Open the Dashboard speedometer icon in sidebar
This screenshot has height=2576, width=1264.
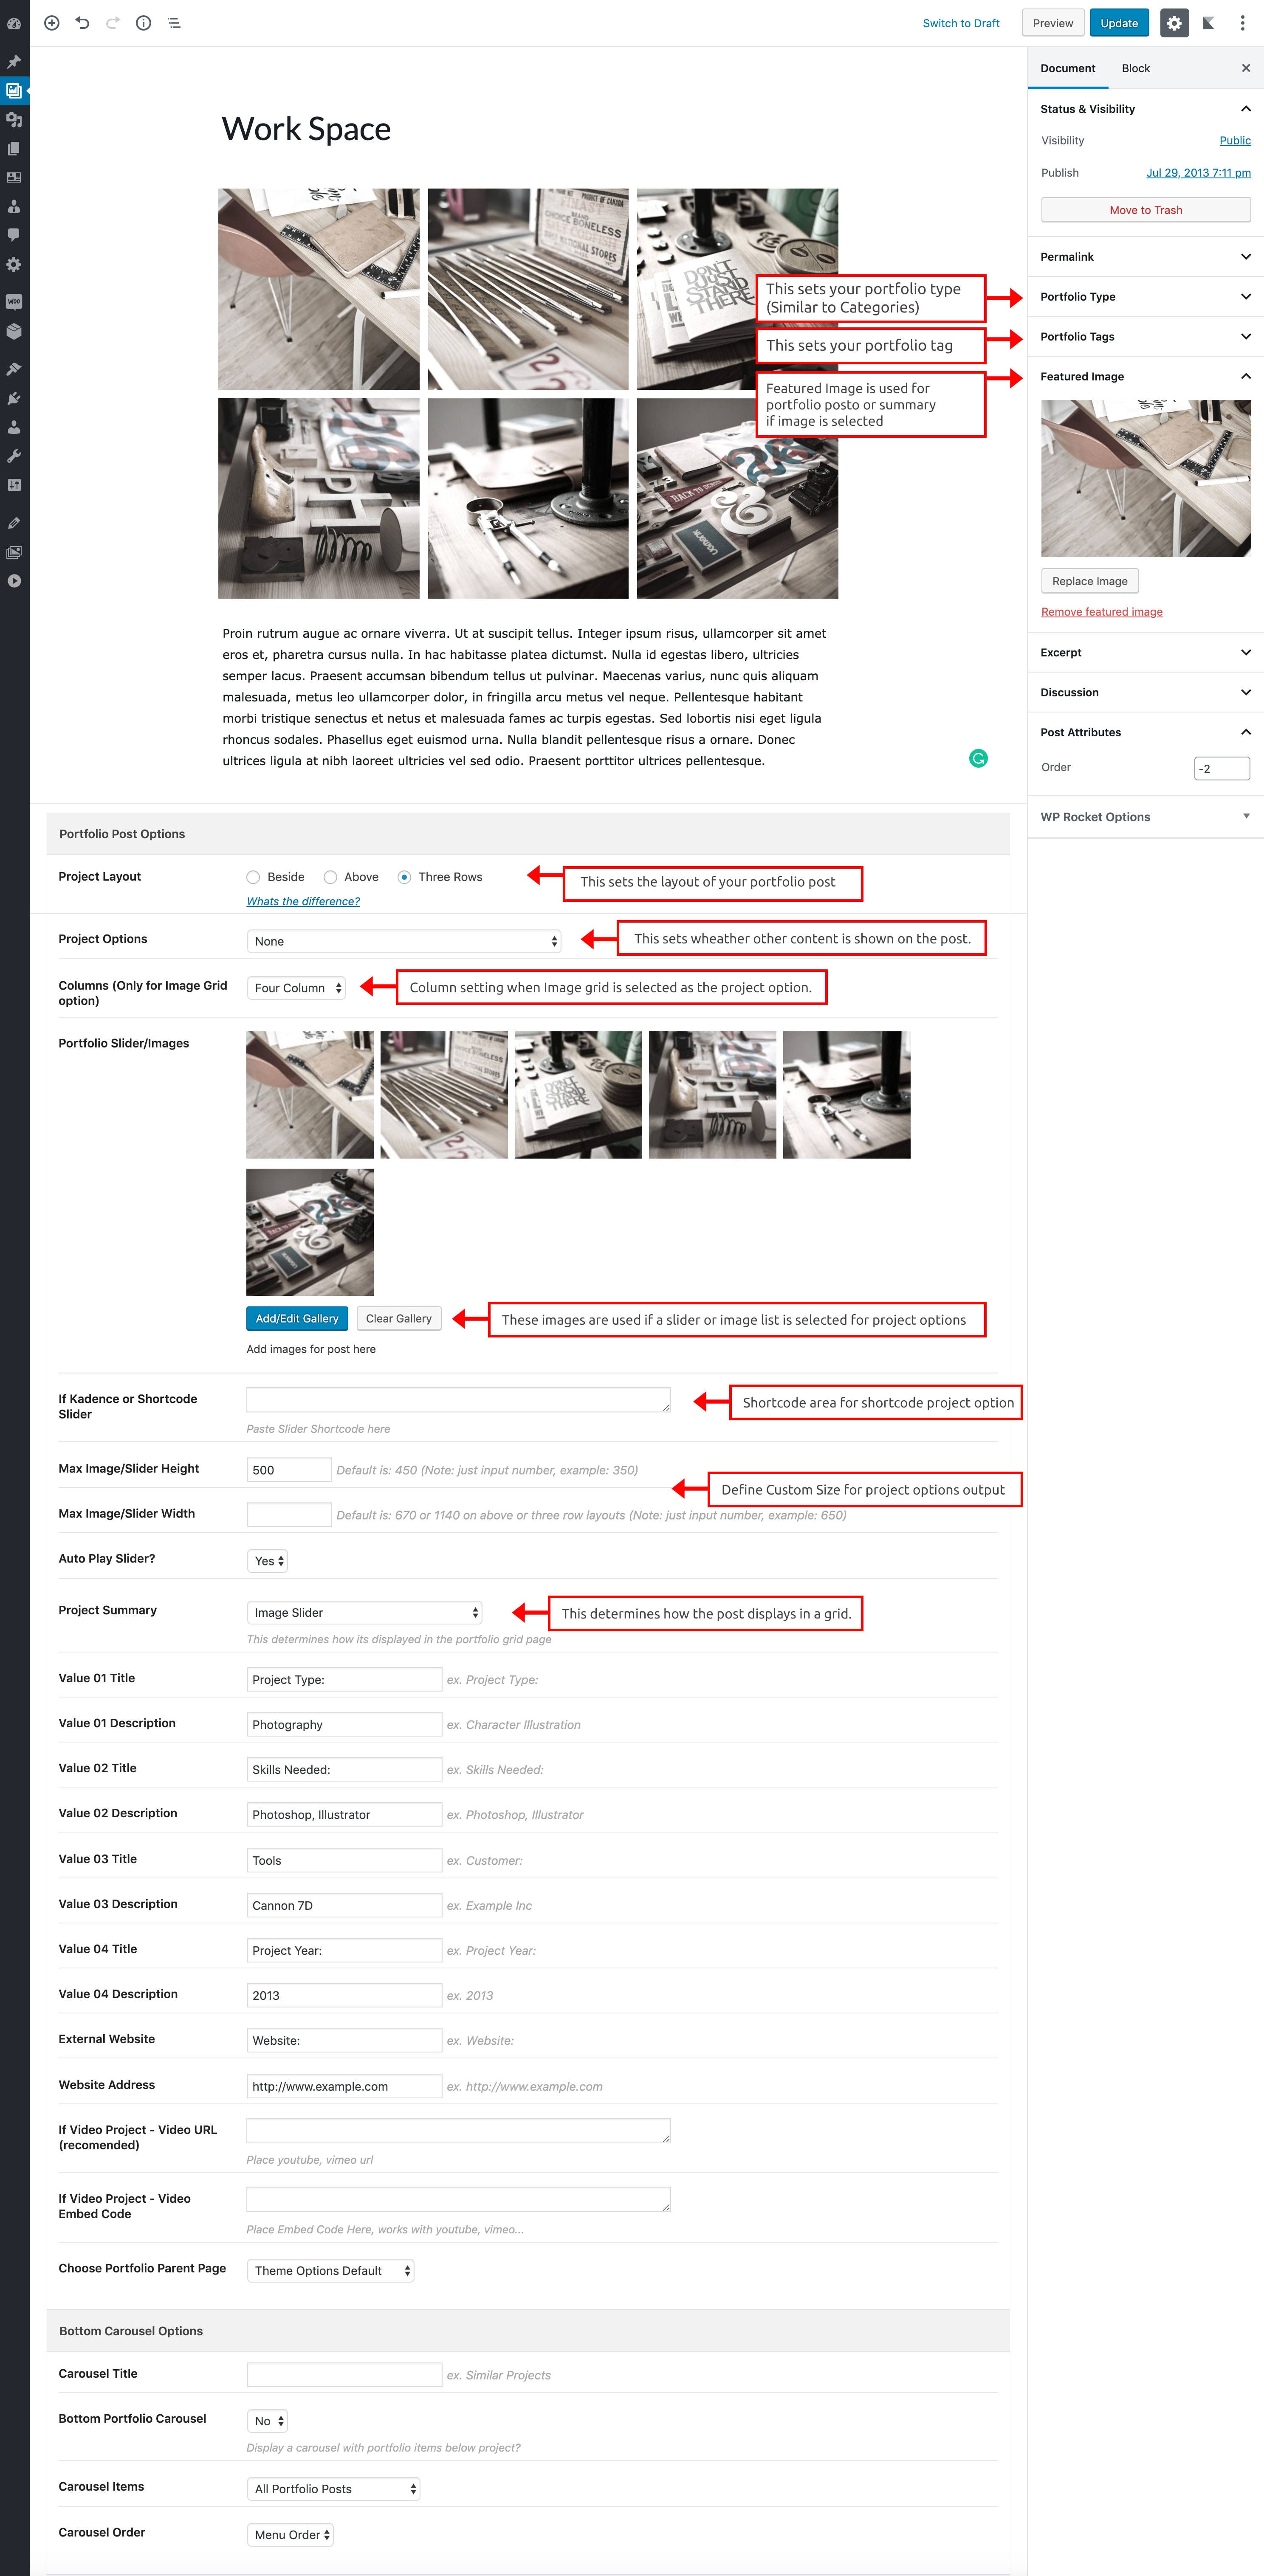coord(14,23)
